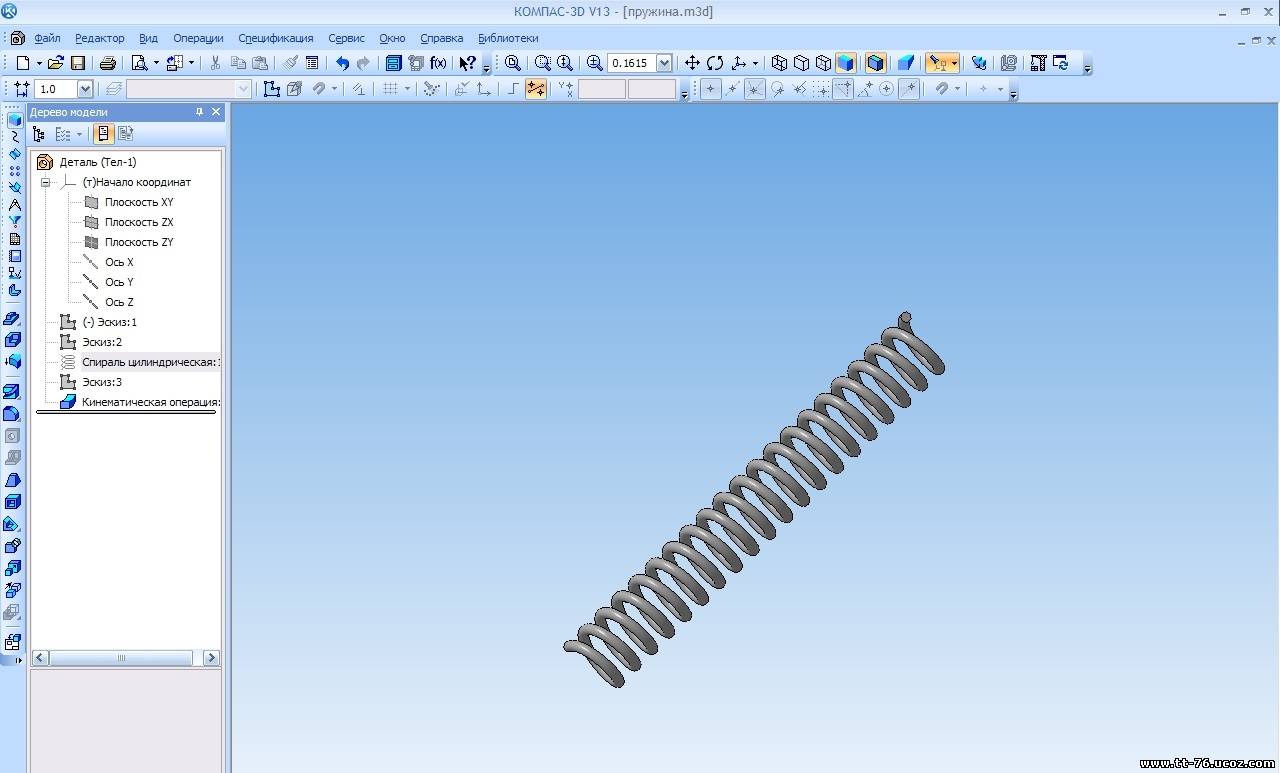Viewport: 1280px width, 773px height.
Task: Open the current scale 1.0 dropdown
Action: [x=85, y=89]
